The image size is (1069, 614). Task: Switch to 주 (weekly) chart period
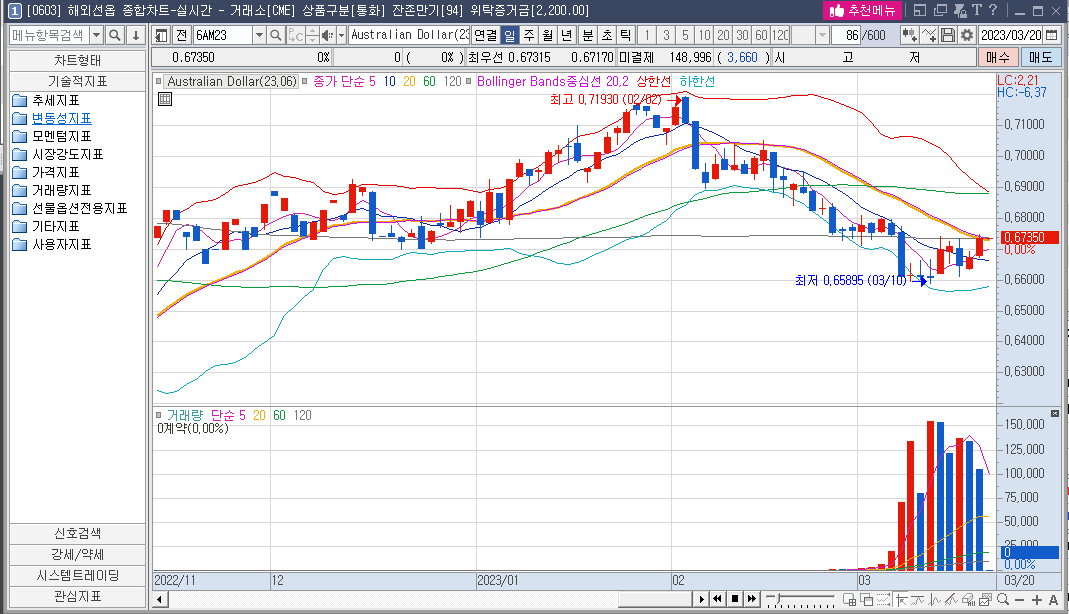pos(528,35)
